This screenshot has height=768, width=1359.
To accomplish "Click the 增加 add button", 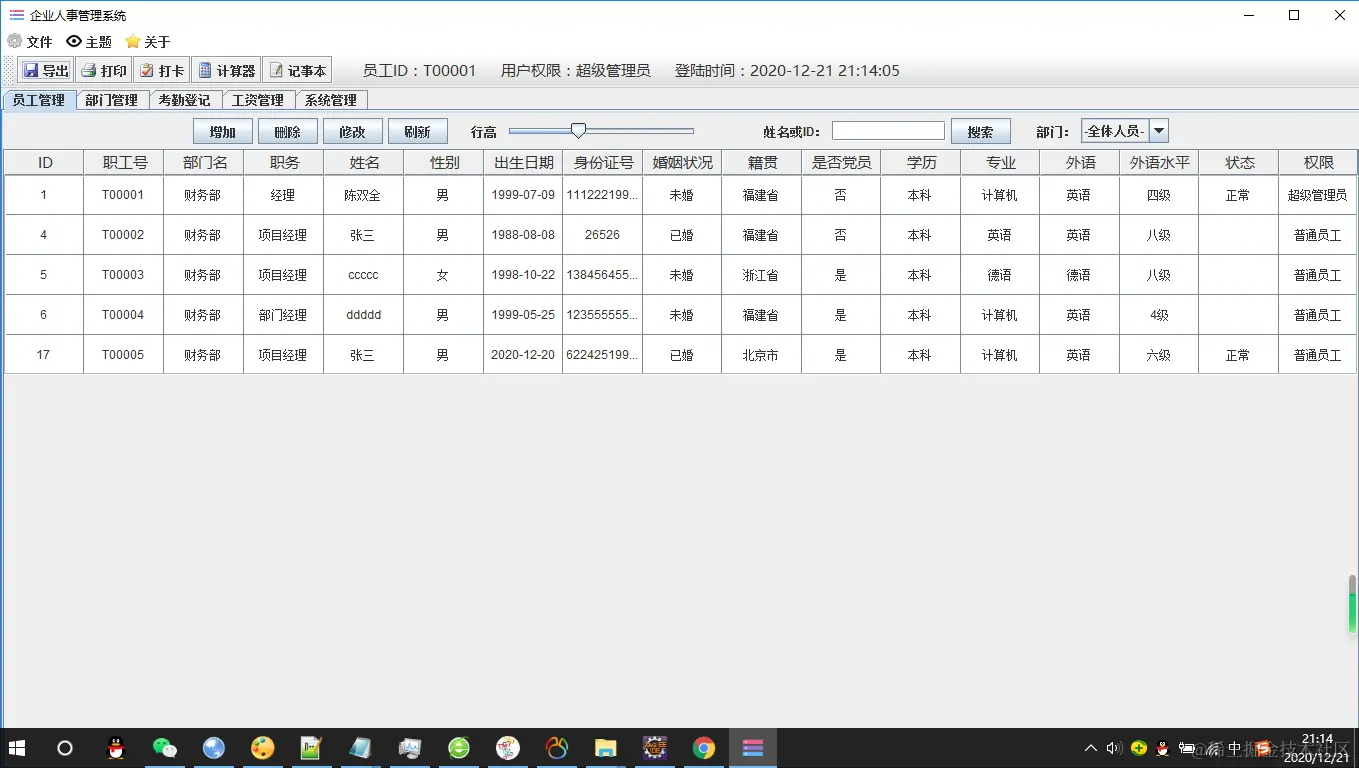I will [x=222, y=130].
